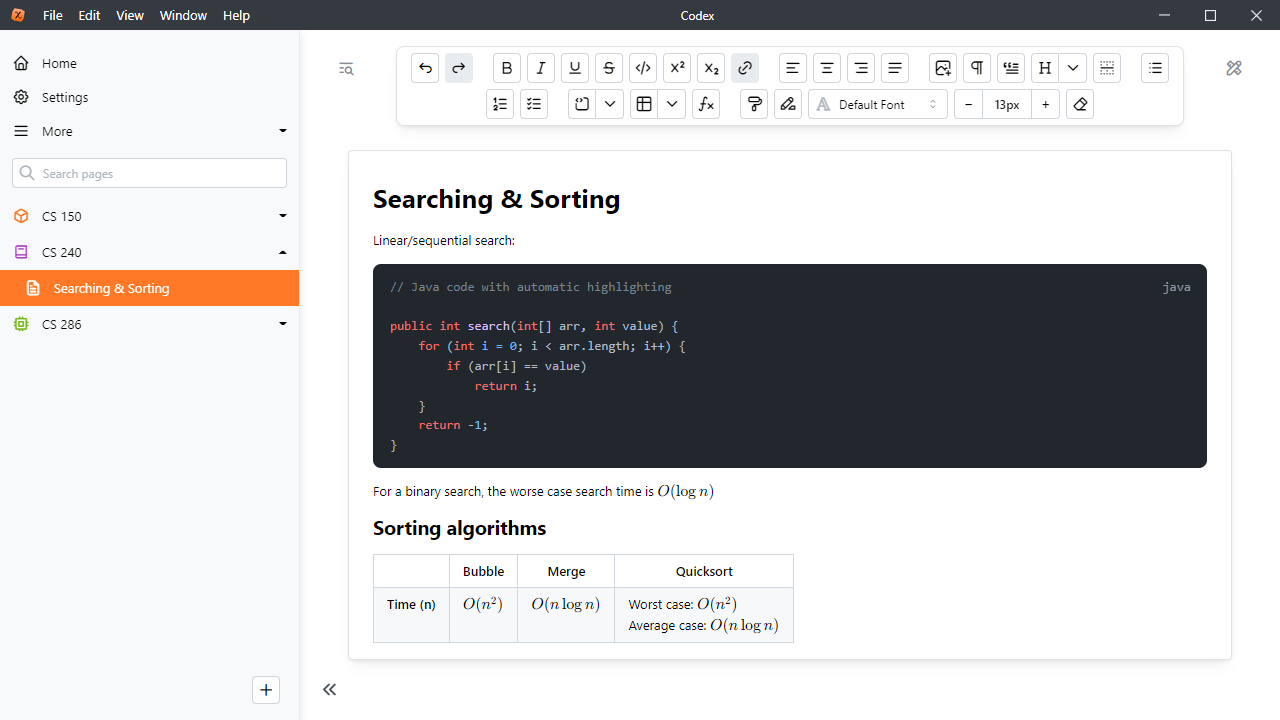Toggle italic formatting
Screen dimensions: 1280x720
pos(541,68)
